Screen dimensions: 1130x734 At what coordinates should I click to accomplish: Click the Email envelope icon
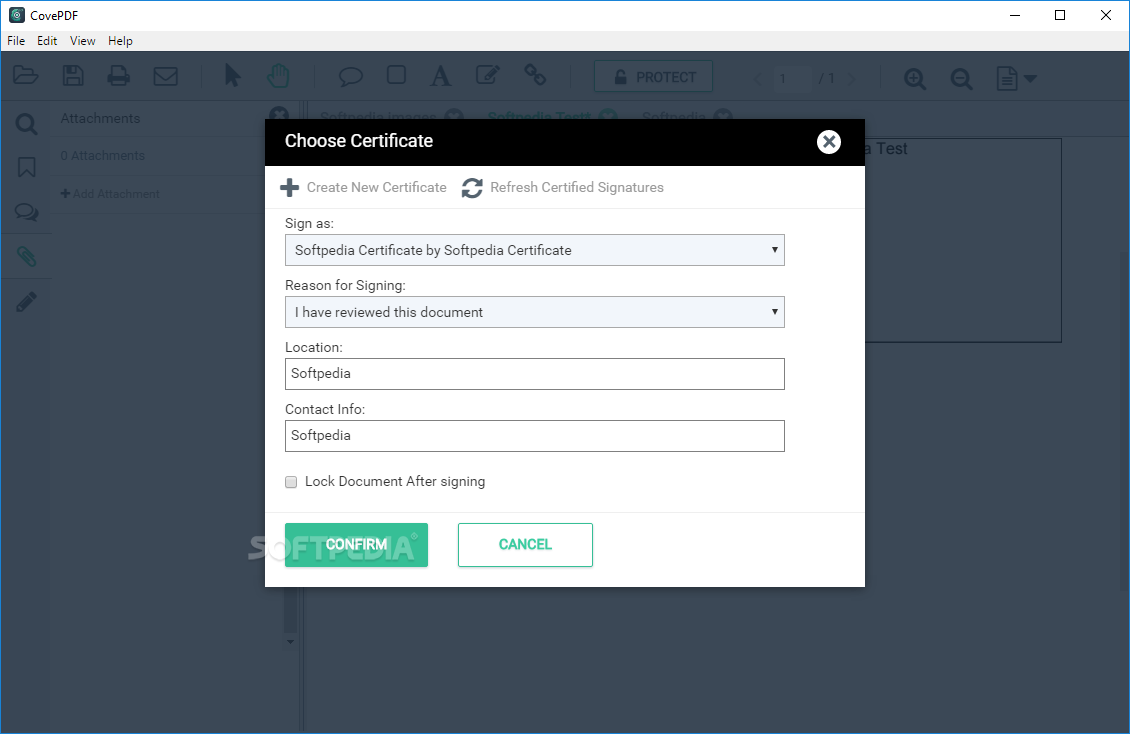tap(166, 76)
